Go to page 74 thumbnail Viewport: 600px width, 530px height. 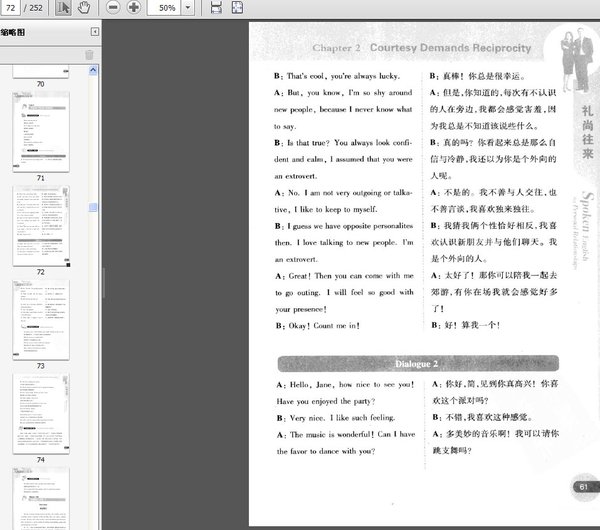click(x=41, y=412)
